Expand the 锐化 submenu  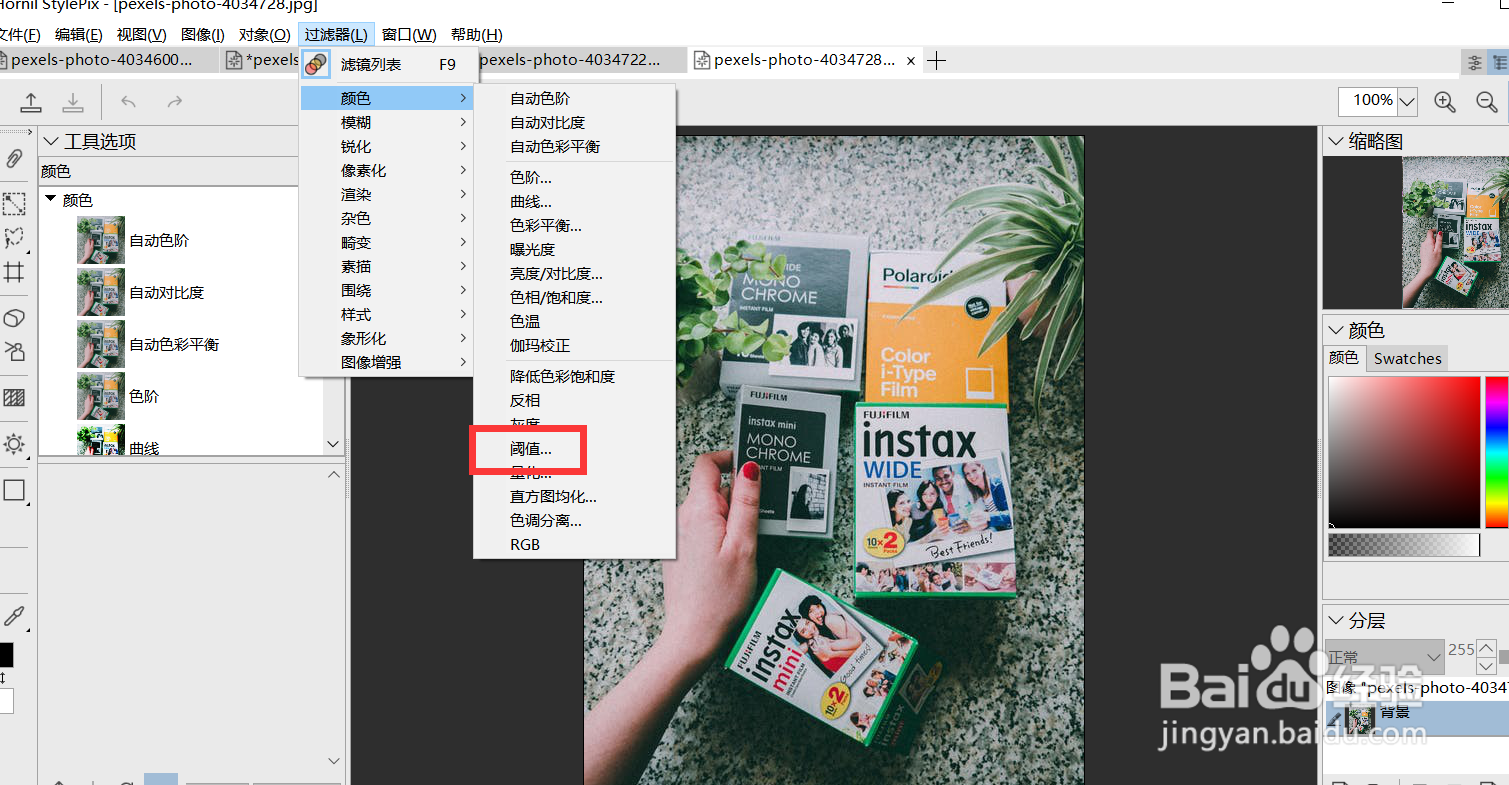point(387,146)
